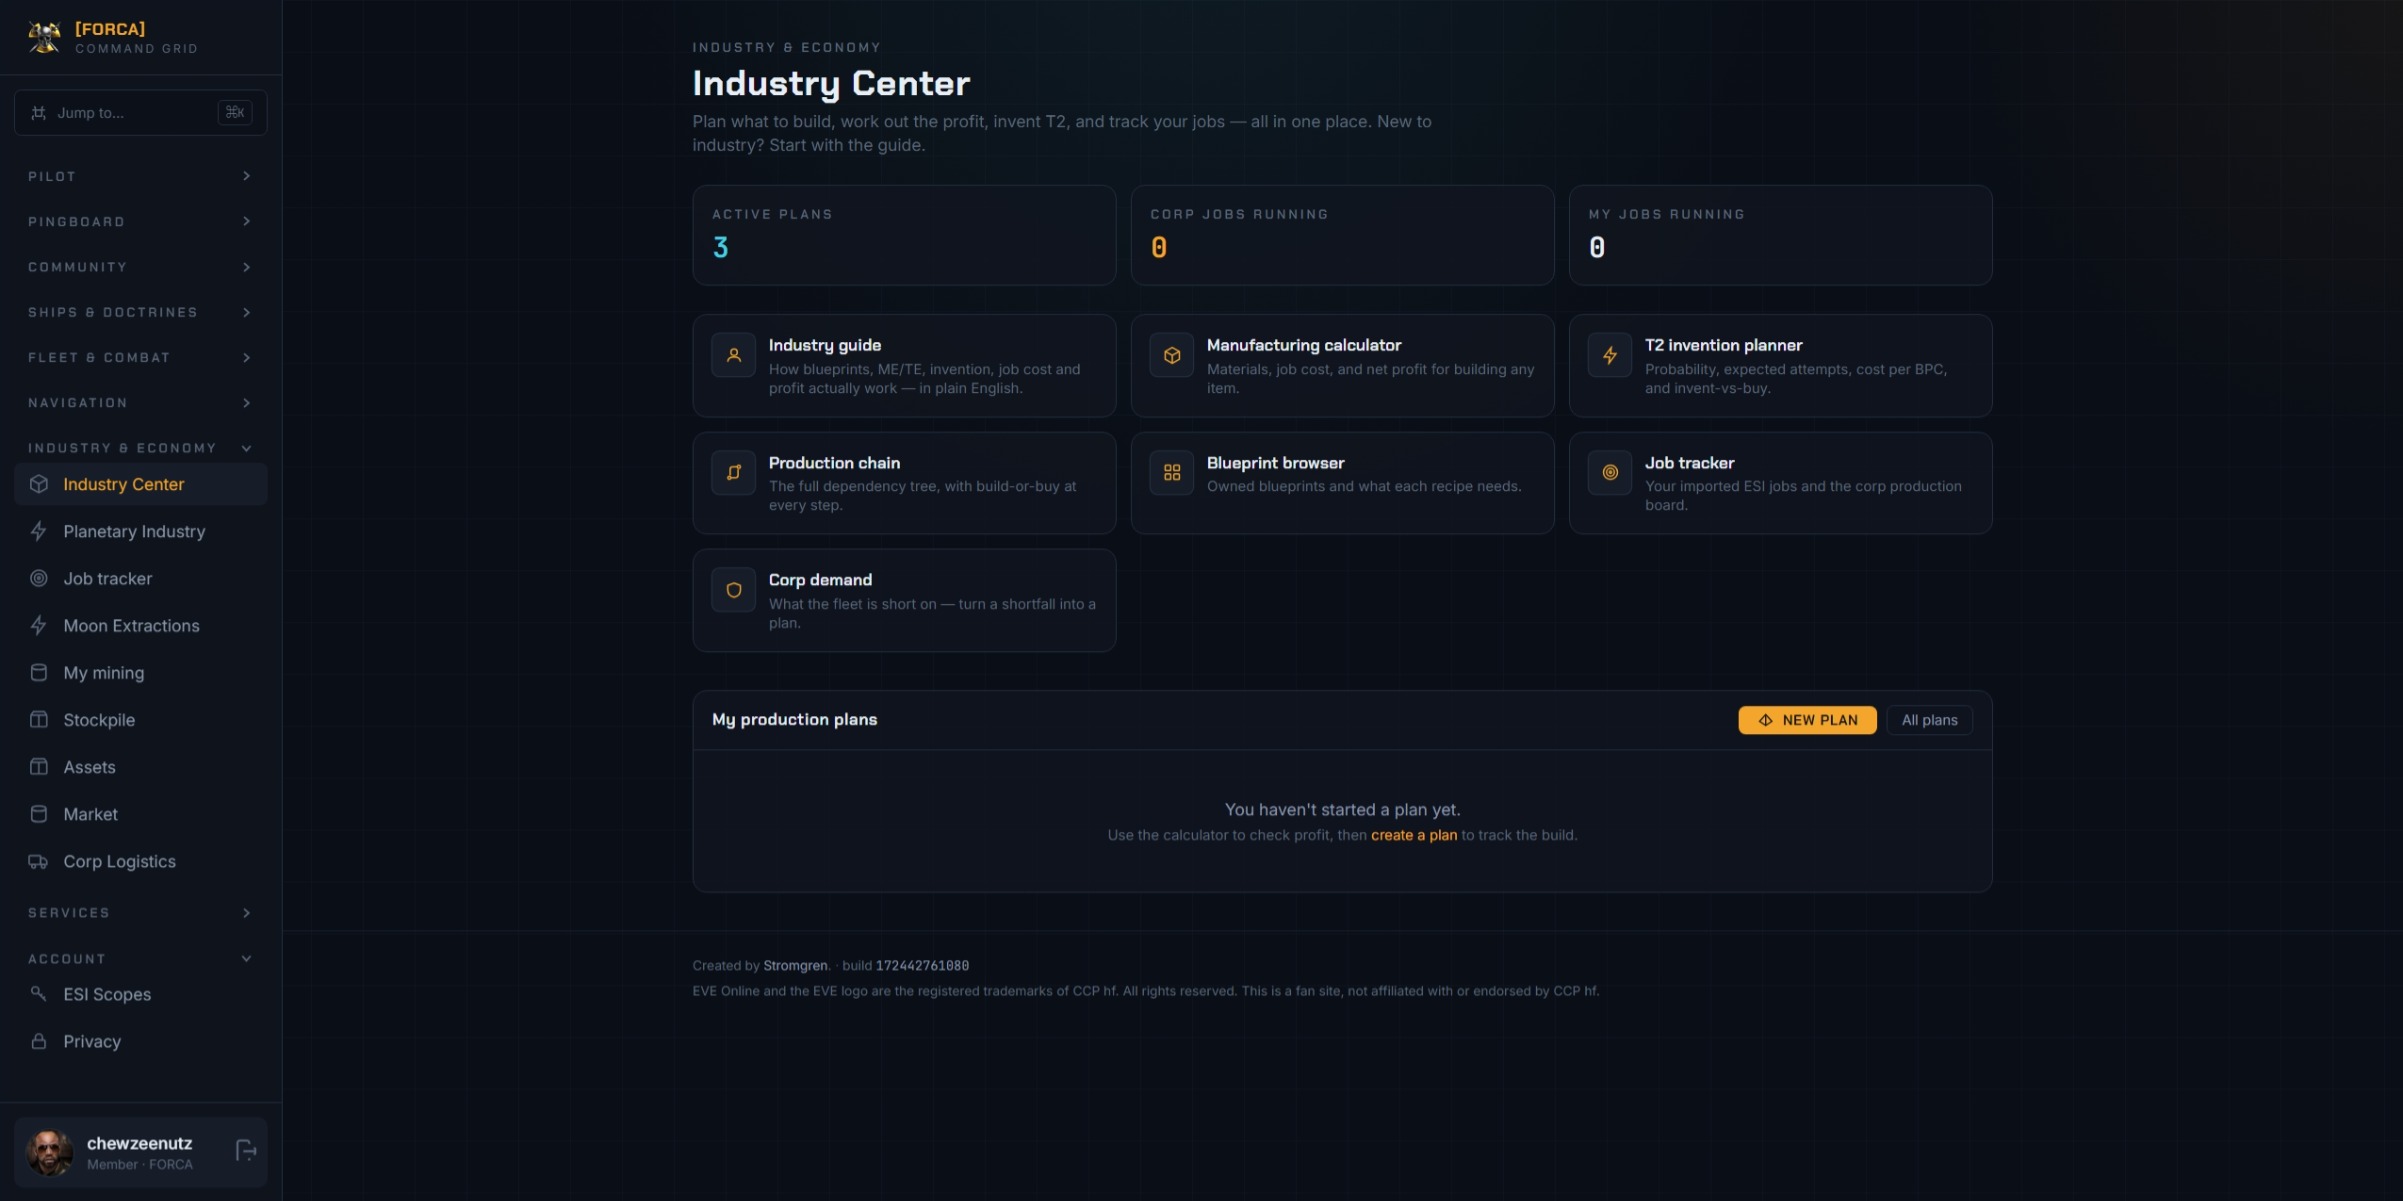Open the T2 invention planner title

point(1723,345)
